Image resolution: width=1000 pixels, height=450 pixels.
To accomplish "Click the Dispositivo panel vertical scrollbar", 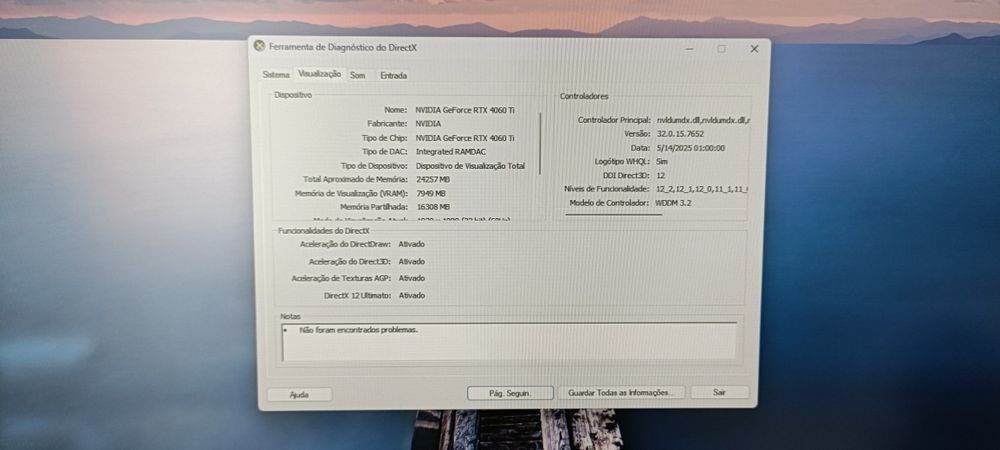I will pos(540,143).
